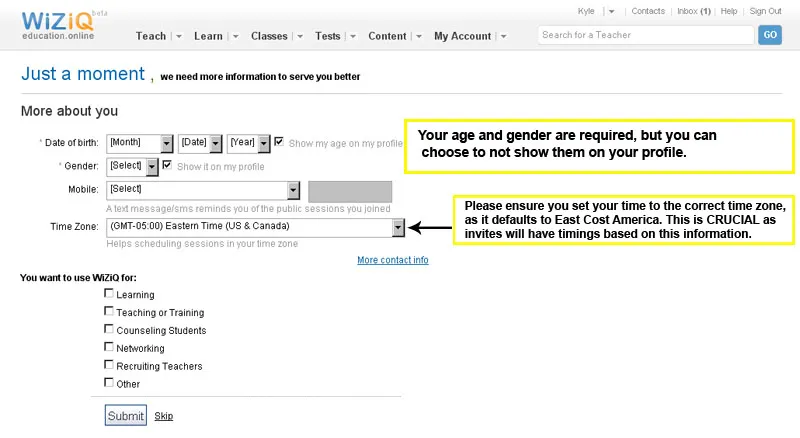The height and width of the screenshot is (438, 800).
Task: Uncheck Show my age on my profile
Action: [x=279, y=142]
